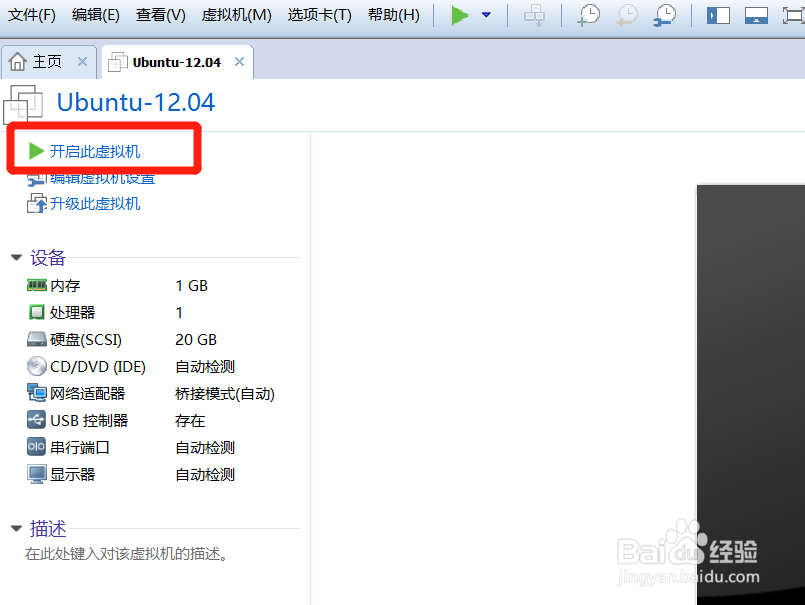805x605 pixels.
Task: Click the thumbnail bar view icon
Action: (x=756, y=15)
